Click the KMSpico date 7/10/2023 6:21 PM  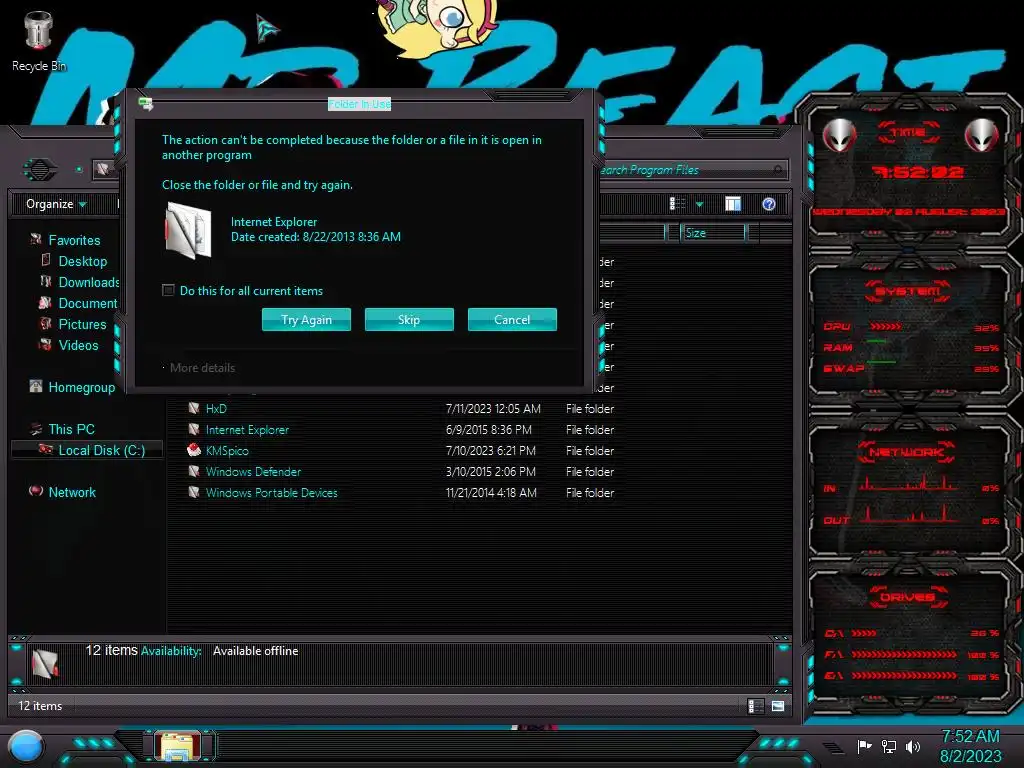click(490, 451)
